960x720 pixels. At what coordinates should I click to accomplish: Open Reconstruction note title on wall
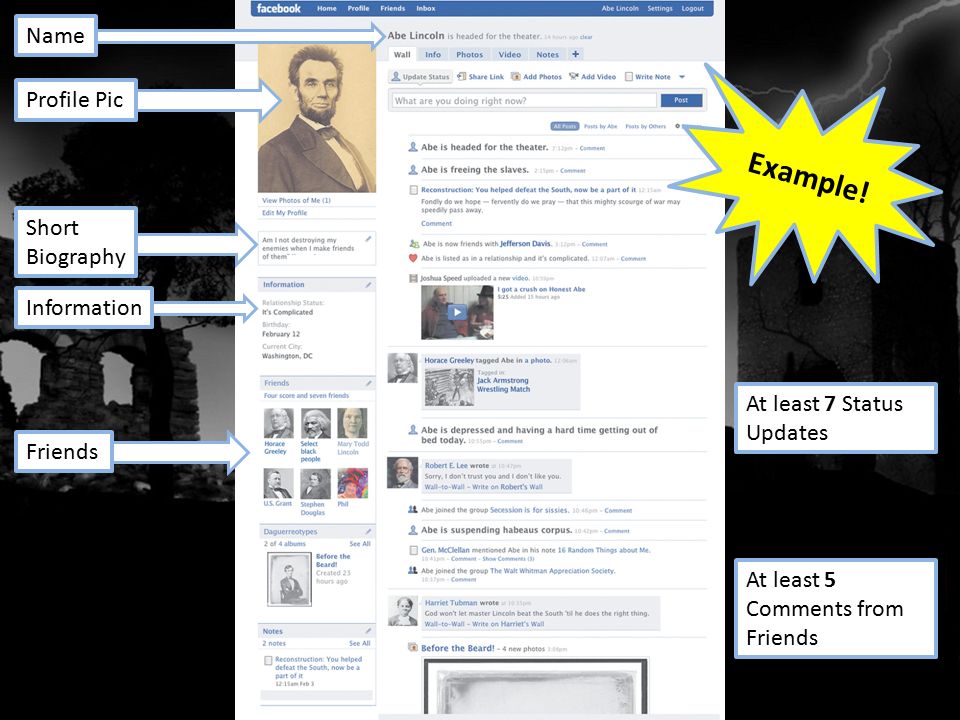[x=528, y=190]
